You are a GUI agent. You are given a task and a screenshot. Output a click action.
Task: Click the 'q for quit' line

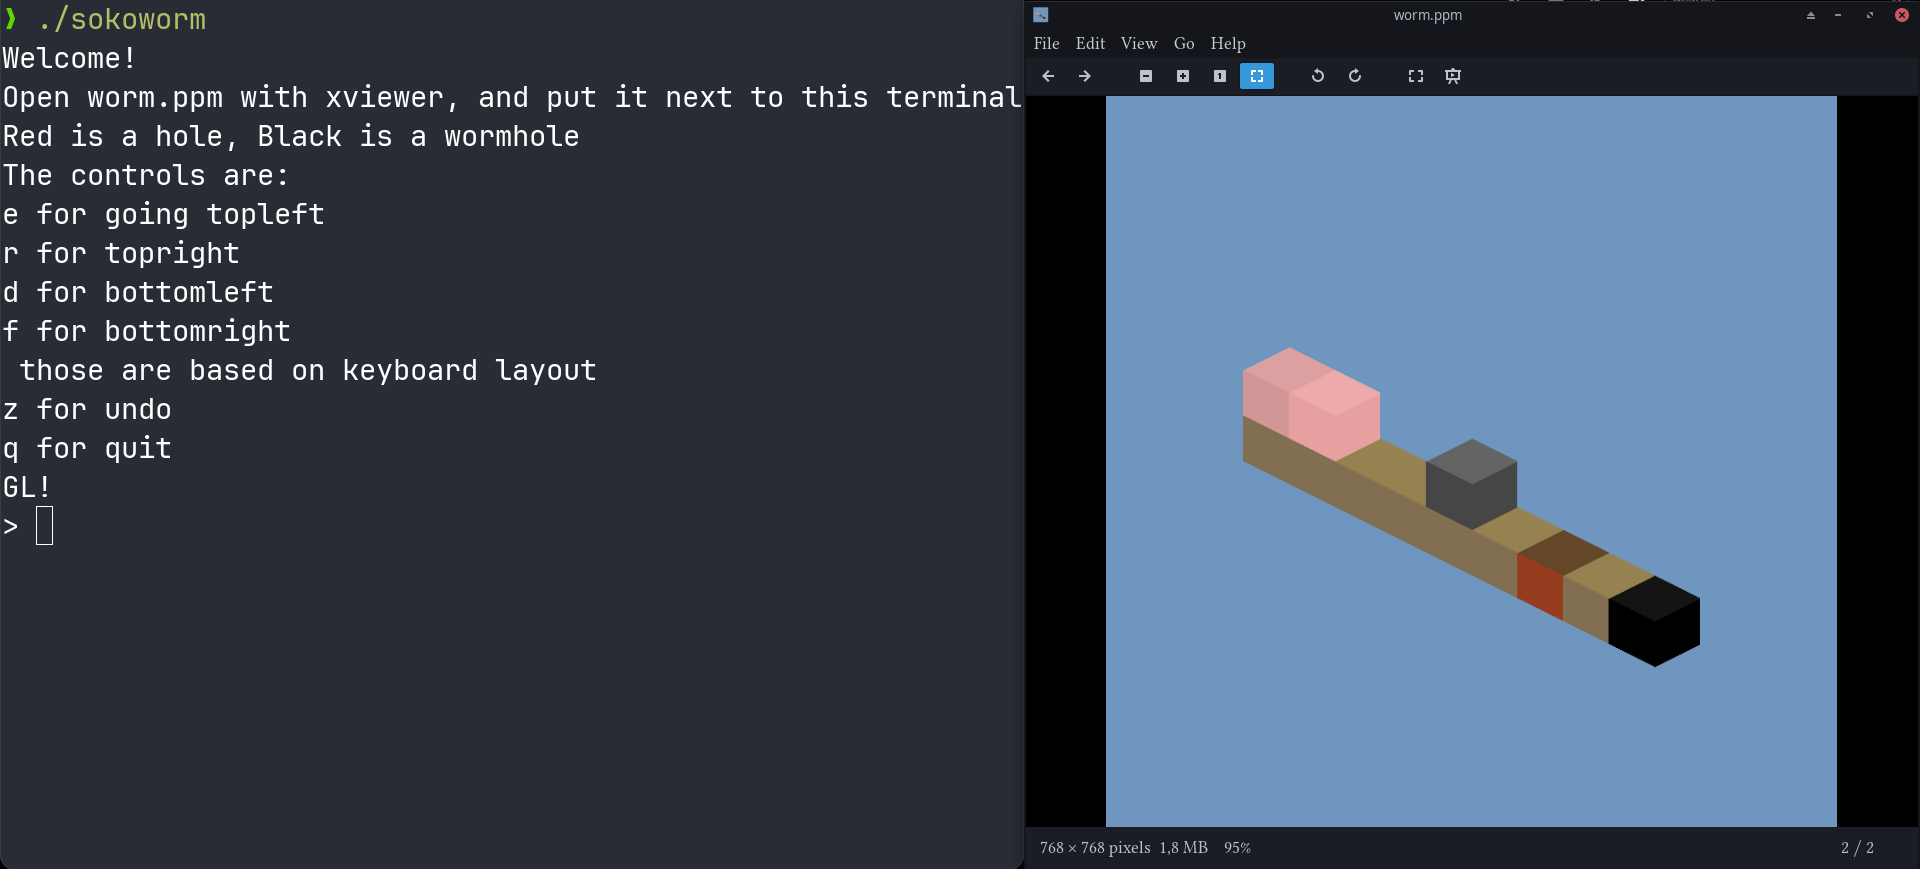coord(87,448)
